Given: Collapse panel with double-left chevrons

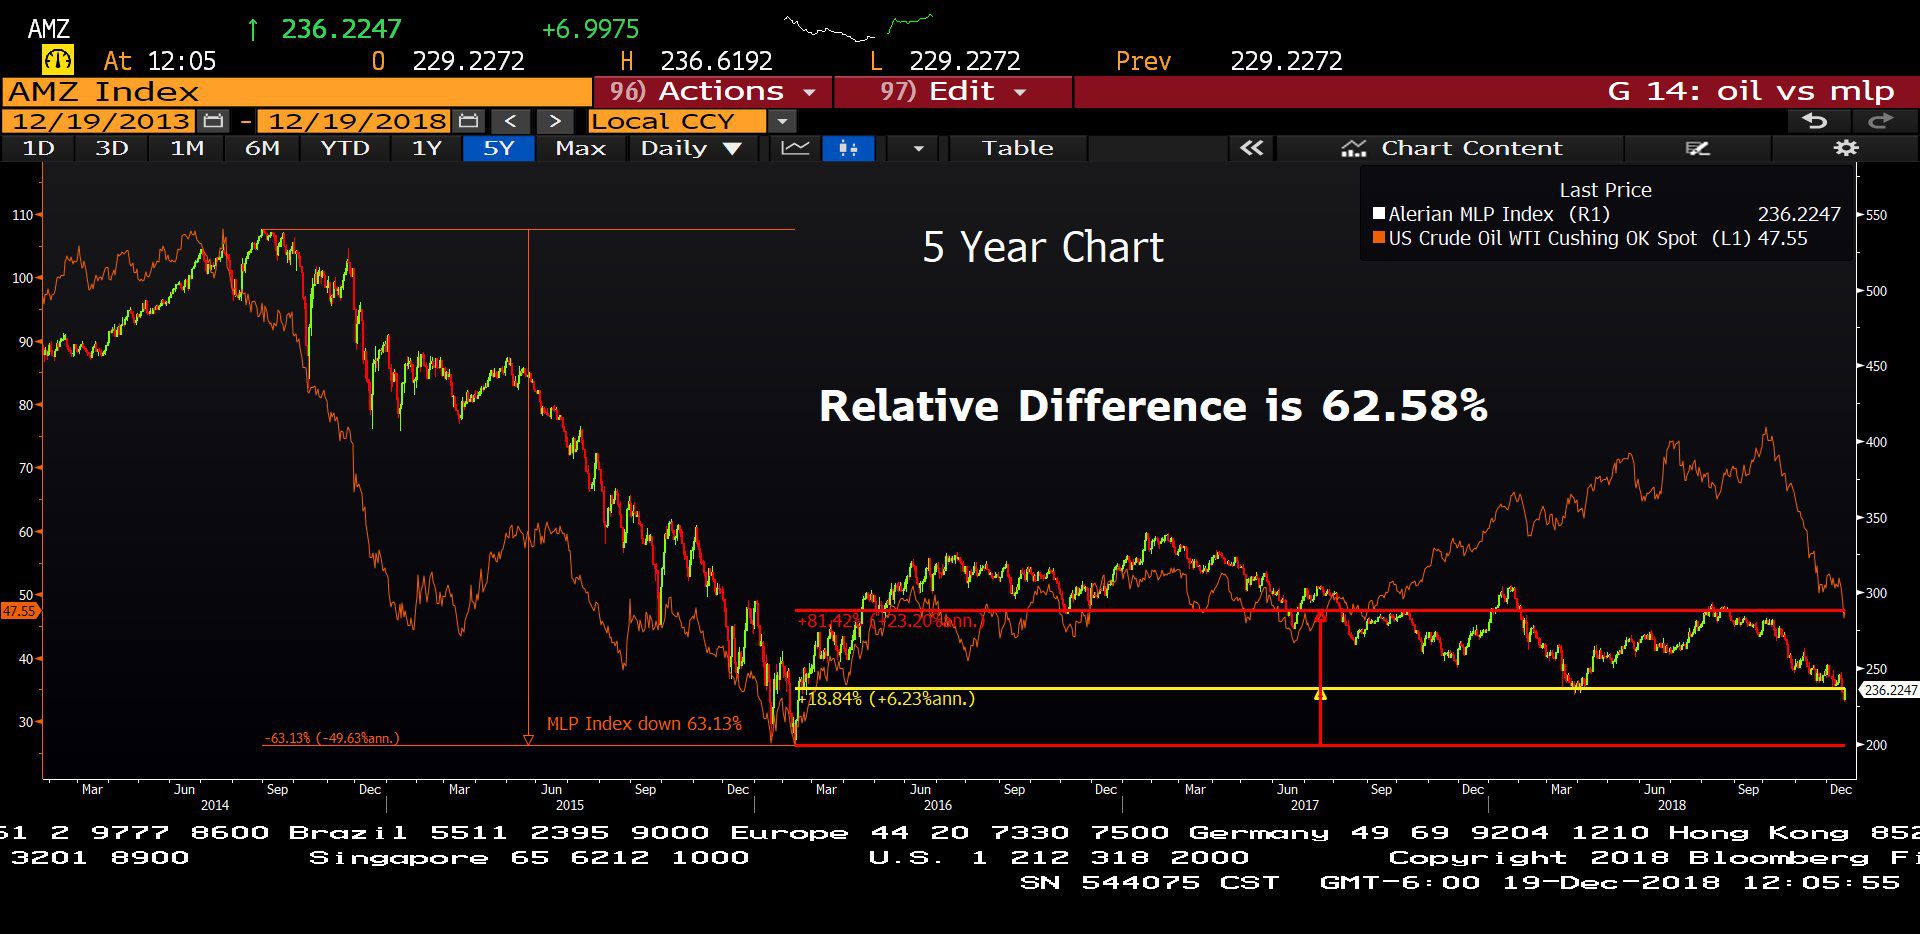Looking at the screenshot, I should pos(1251,148).
